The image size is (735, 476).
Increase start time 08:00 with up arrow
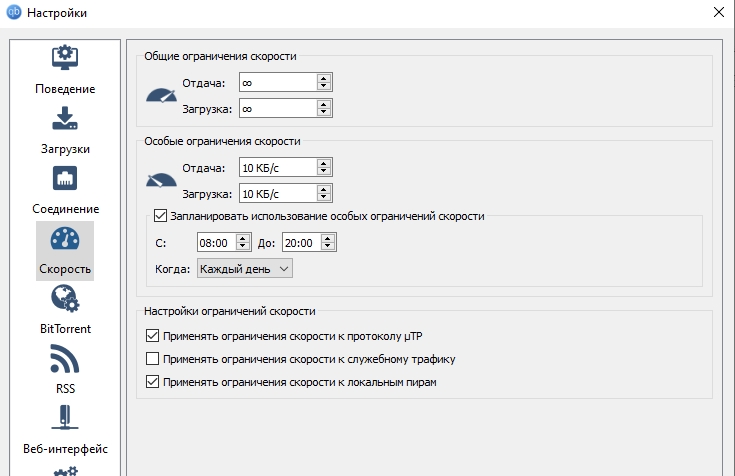[243, 239]
